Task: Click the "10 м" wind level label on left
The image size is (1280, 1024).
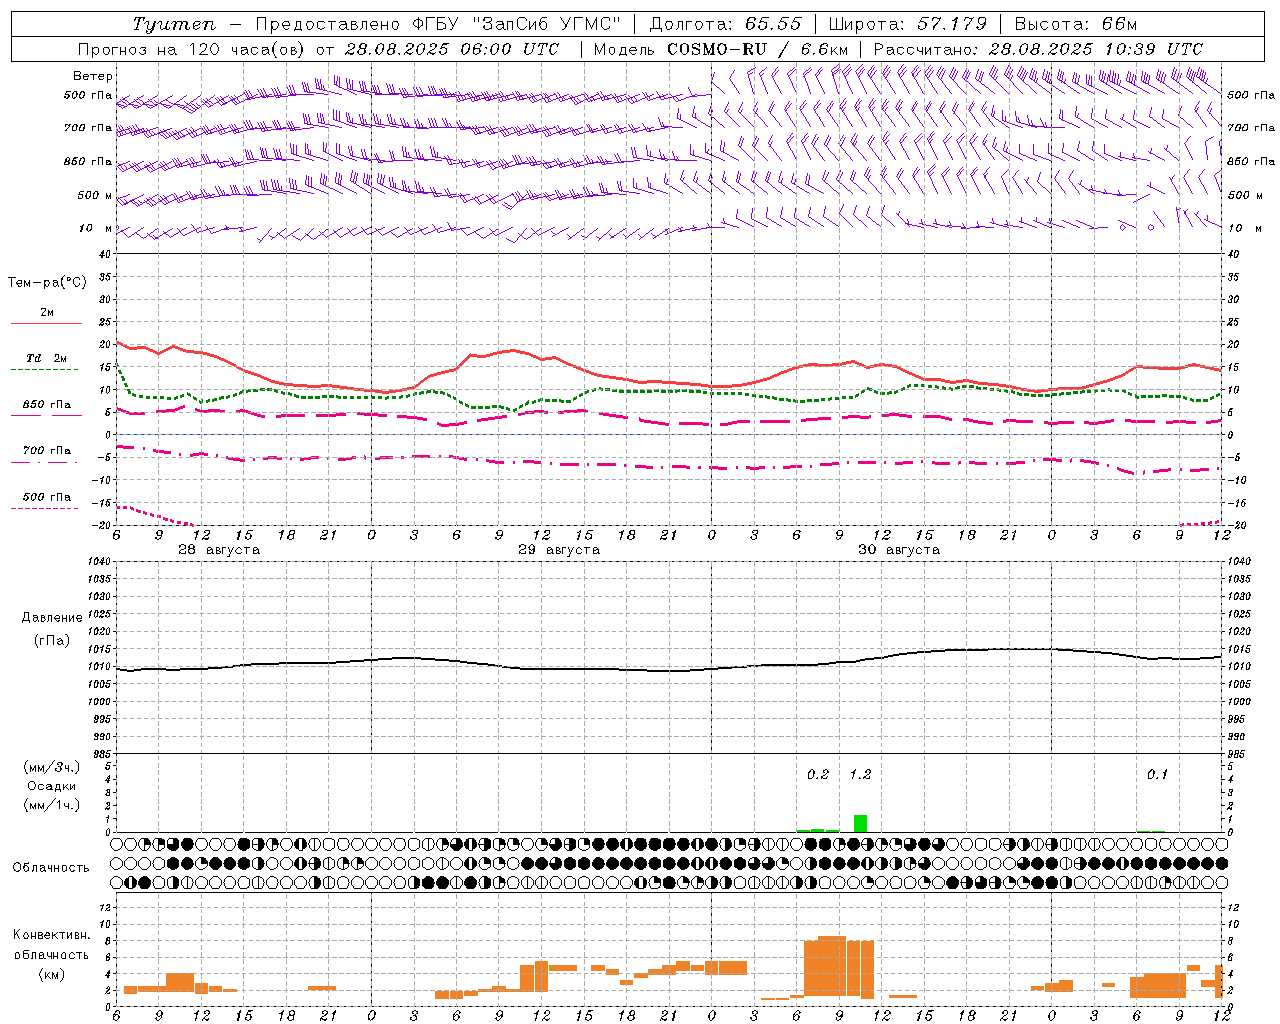Action: point(96,228)
